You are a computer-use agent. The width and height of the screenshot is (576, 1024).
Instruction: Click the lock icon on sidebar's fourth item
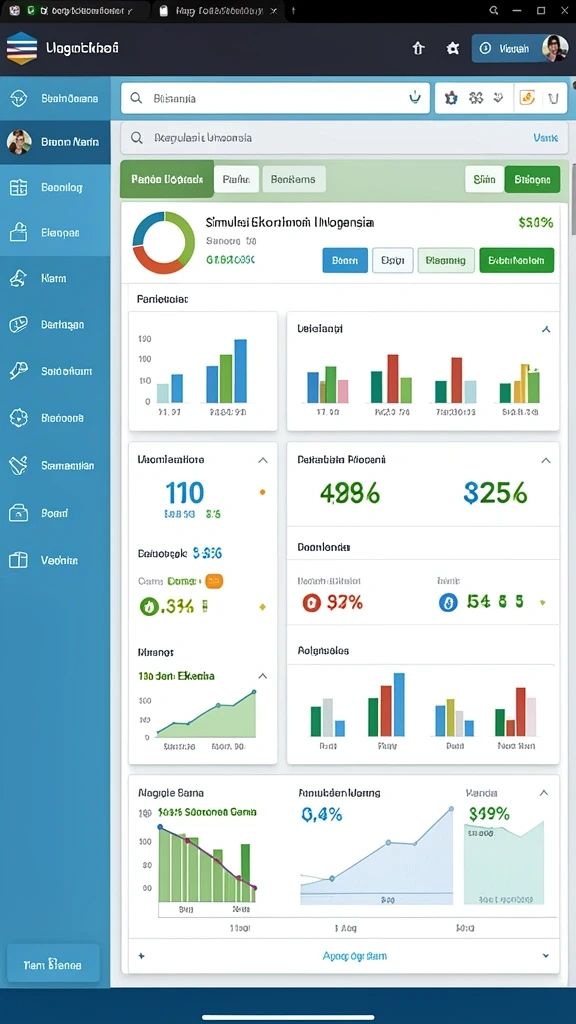coord(18,232)
